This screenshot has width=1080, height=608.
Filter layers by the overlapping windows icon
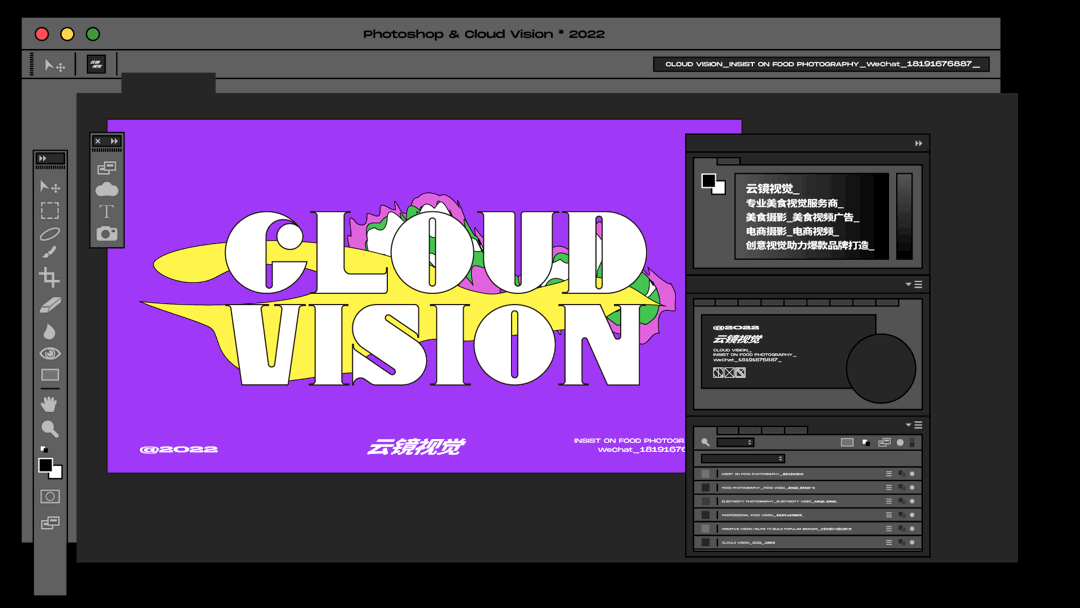(884, 442)
